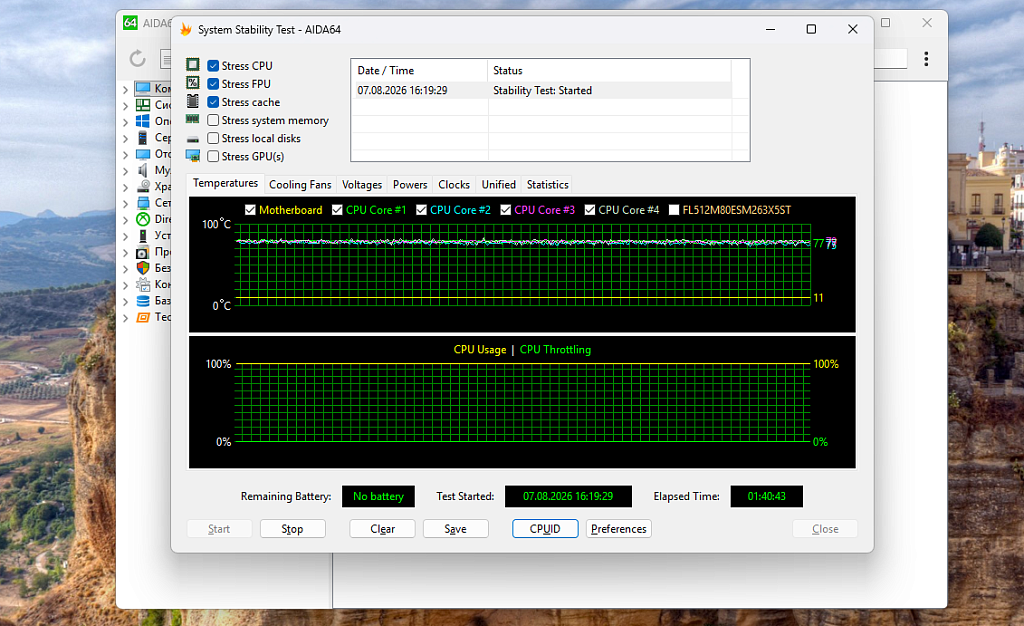Select the network computer icon in the AIDA64 tree
The width and height of the screenshot is (1024, 626).
(143, 202)
